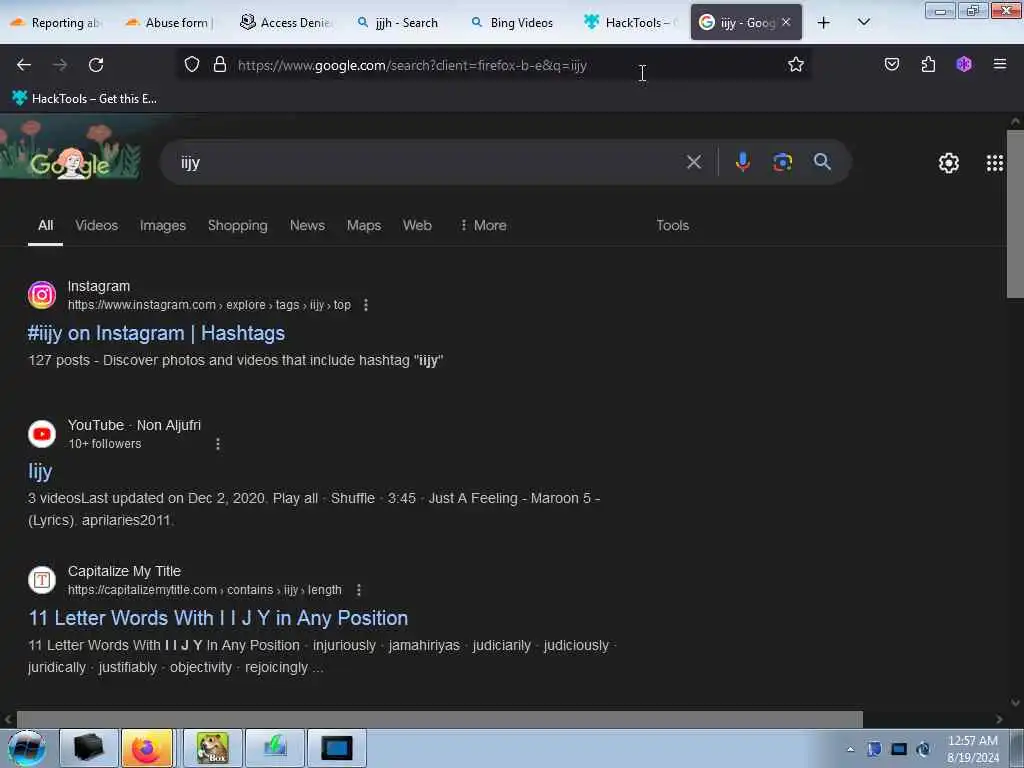Select the News search tab
1024x768 pixels.
pyautogui.click(x=308, y=225)
